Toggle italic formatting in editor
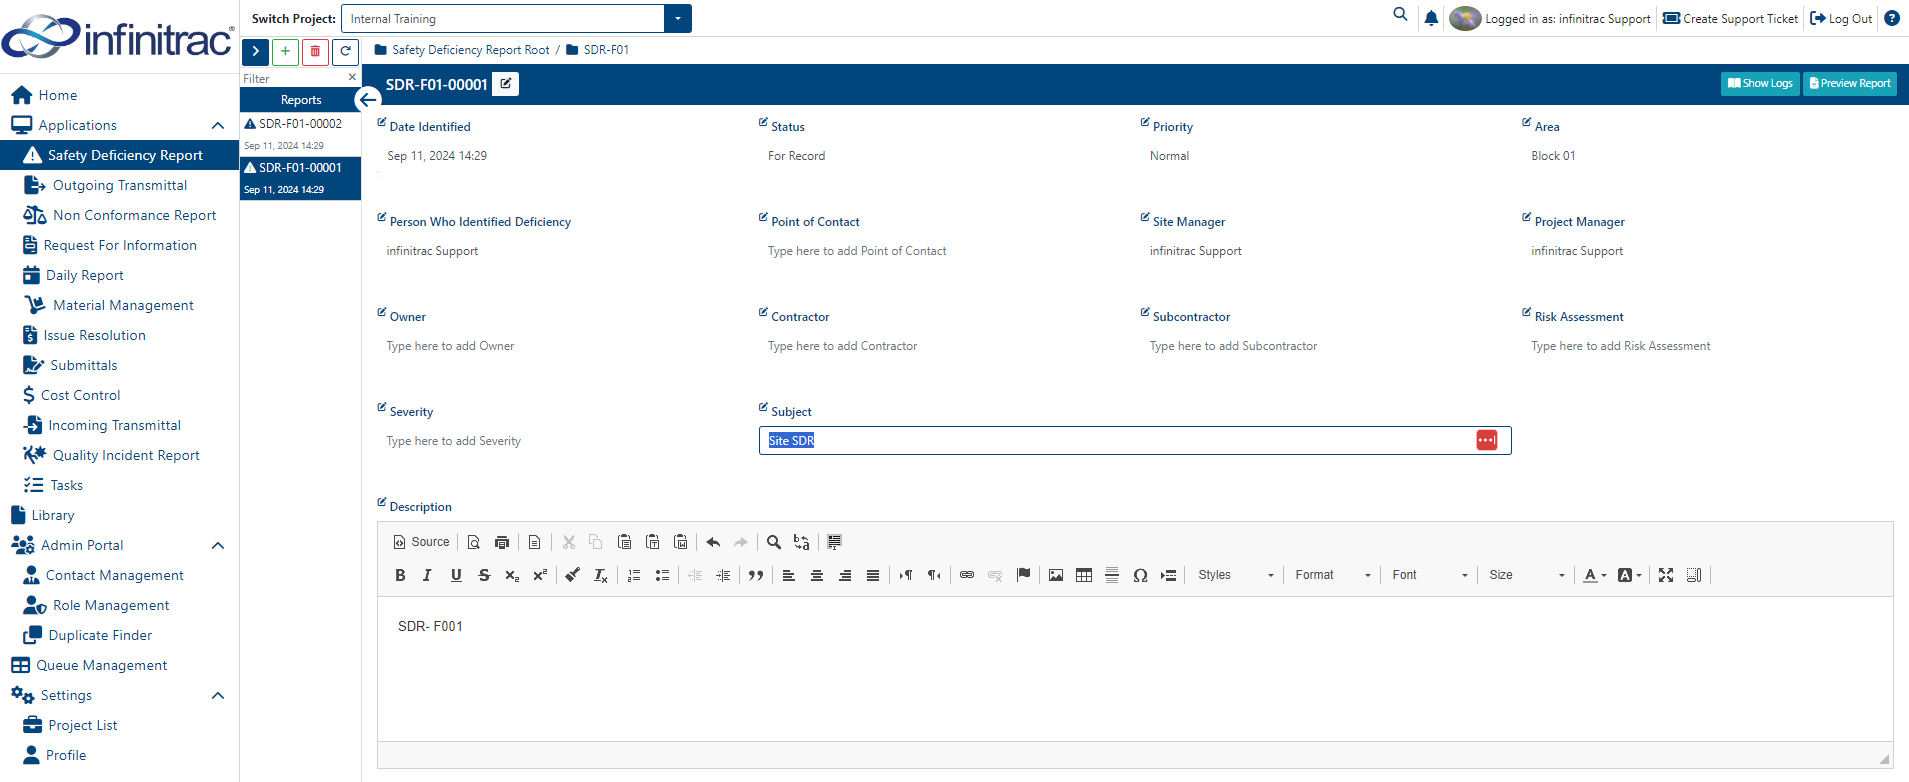The image size is (1909, 782). point(427,575)
